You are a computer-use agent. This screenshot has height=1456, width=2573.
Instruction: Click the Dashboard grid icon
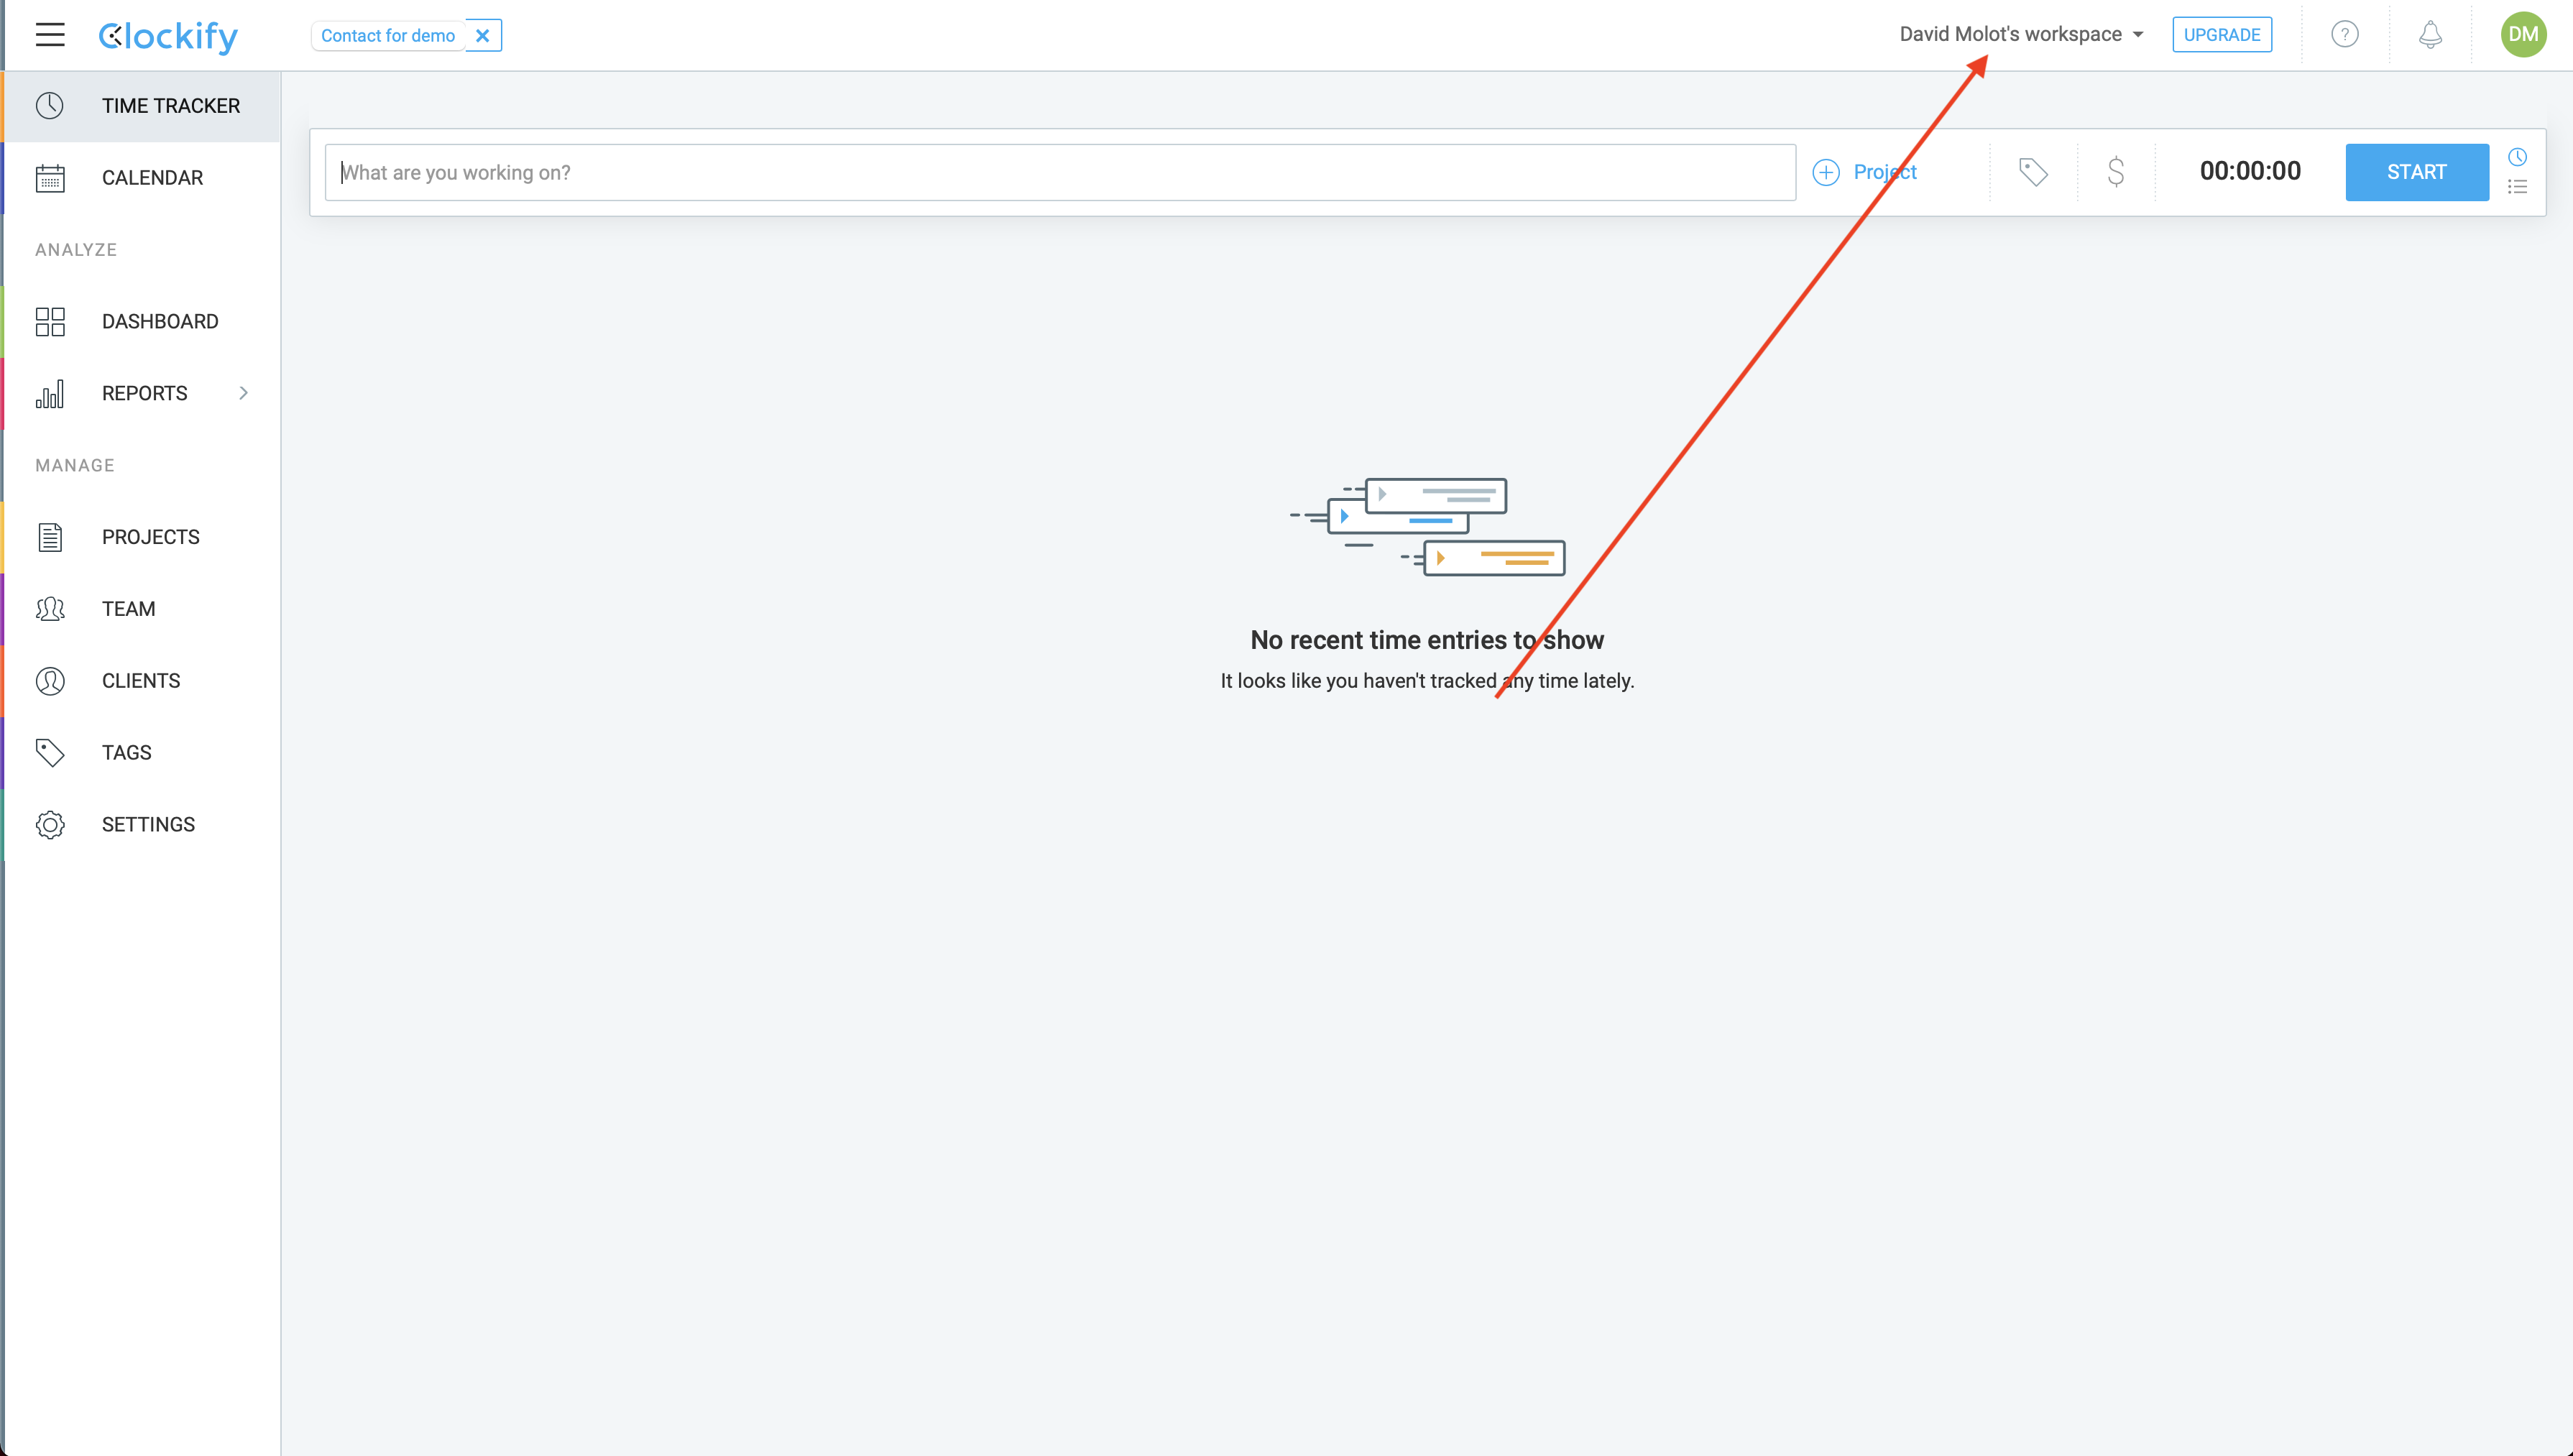point(50,322)
